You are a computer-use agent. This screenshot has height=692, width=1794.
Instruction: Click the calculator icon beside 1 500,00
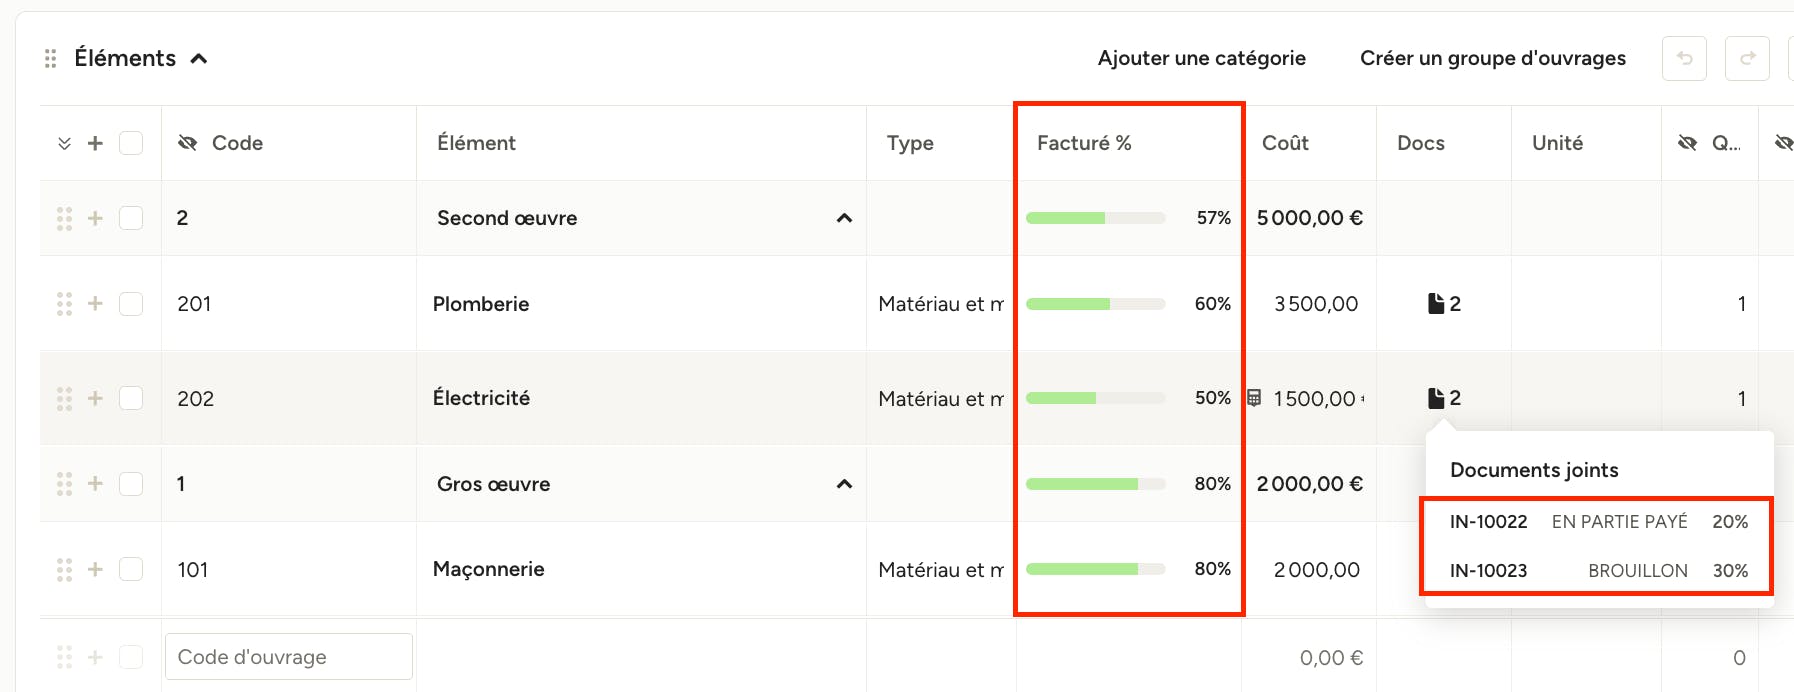[x=1254, y=398]
